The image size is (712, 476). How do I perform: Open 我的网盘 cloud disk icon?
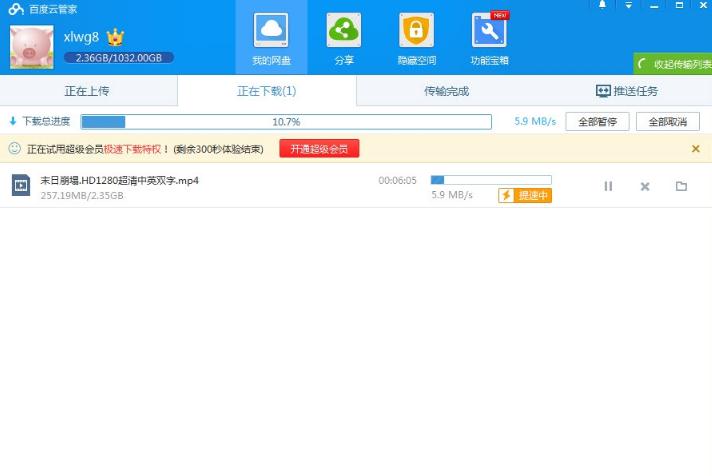point(271,31)
